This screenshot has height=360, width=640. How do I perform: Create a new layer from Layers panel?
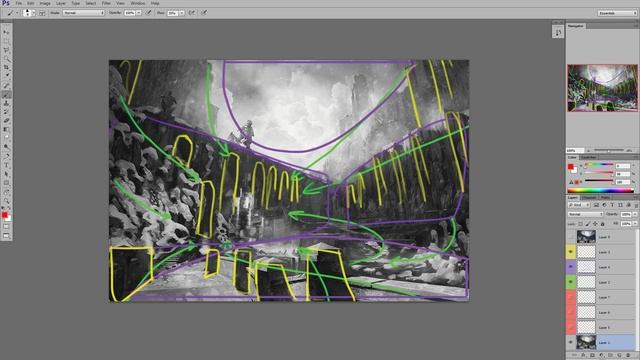tap(619, 356)
